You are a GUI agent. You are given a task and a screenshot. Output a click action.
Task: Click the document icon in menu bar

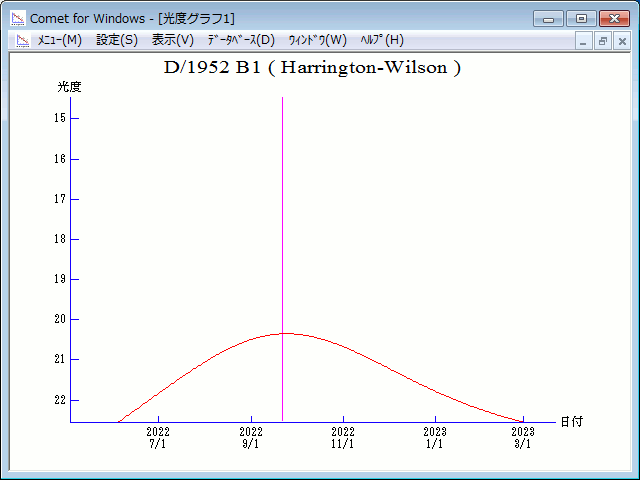coord(23,40)
